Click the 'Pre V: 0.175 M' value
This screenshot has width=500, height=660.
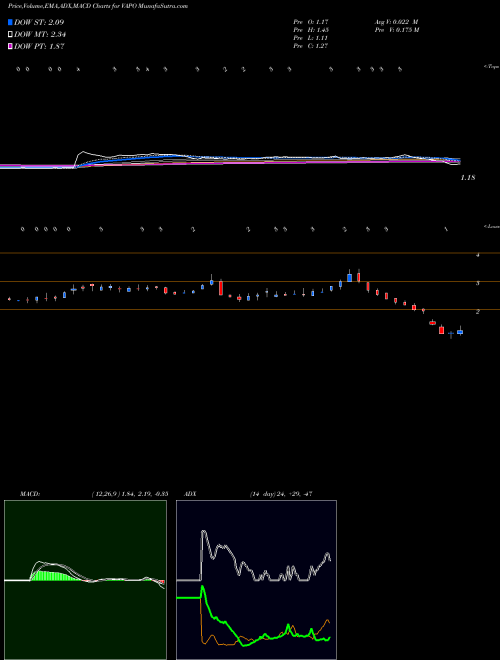coord(397,30)
